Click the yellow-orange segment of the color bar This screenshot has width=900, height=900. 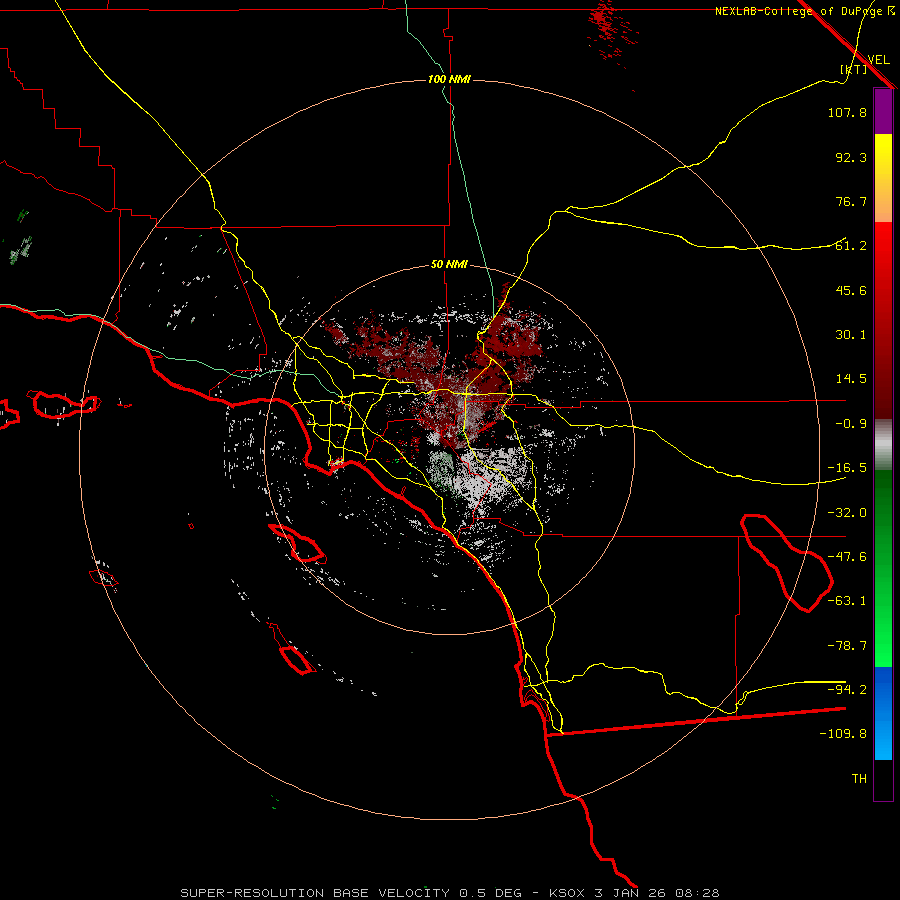[883, 178]
